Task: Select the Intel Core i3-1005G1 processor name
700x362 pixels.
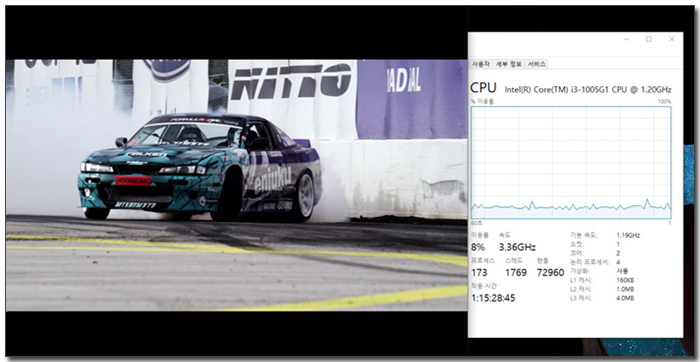Action: pyautogui.click(x=588, y=89)
